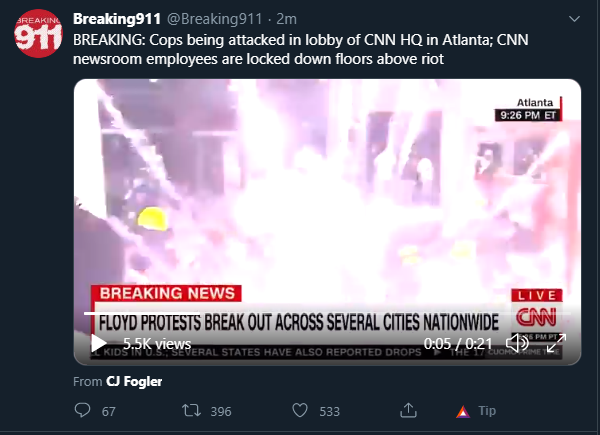Expand tweet options chevron menu

tap(574, 19)
